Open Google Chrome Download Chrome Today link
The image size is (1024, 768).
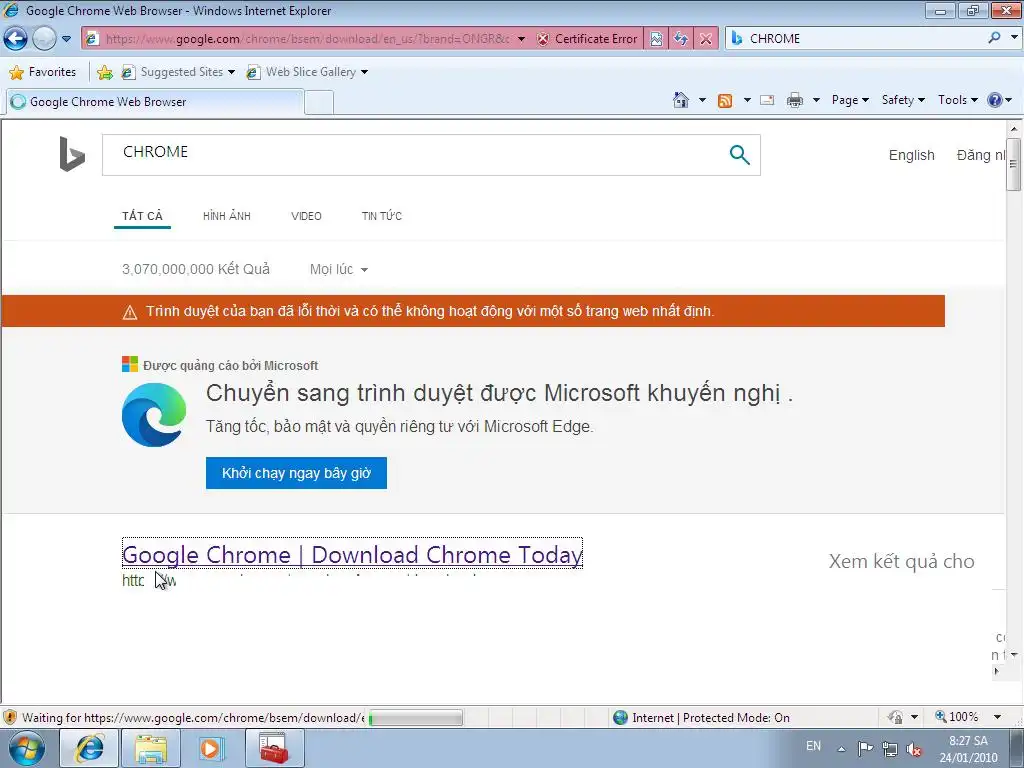(352, 554)
